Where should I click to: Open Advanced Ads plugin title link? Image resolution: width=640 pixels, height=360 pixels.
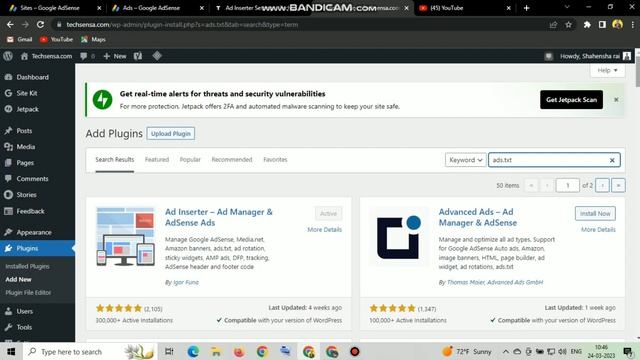(x=478, y=217)
